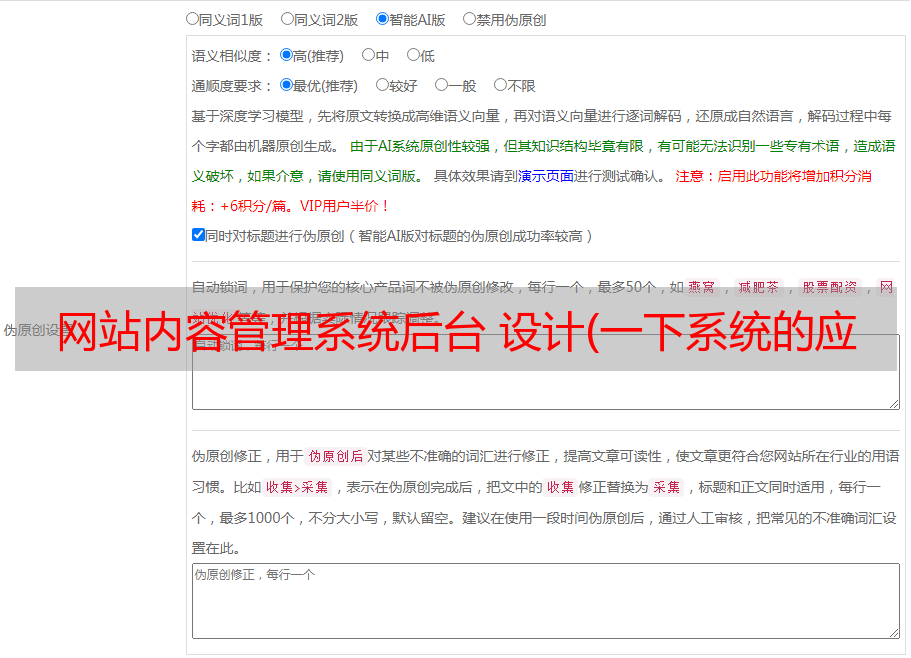Set 通顺度要求 to 最优(推荐)

pyautogui.click(x=286, y=85)
